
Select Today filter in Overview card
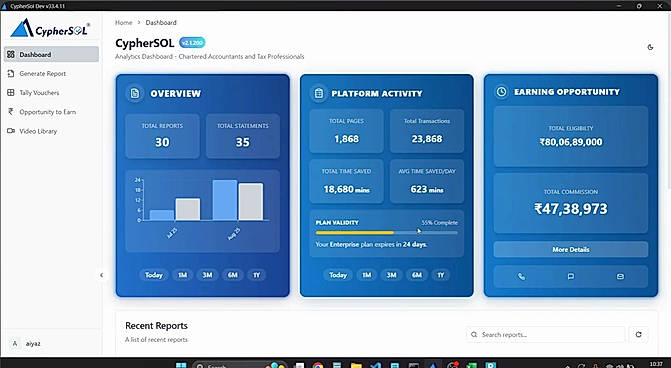[154, 275]
